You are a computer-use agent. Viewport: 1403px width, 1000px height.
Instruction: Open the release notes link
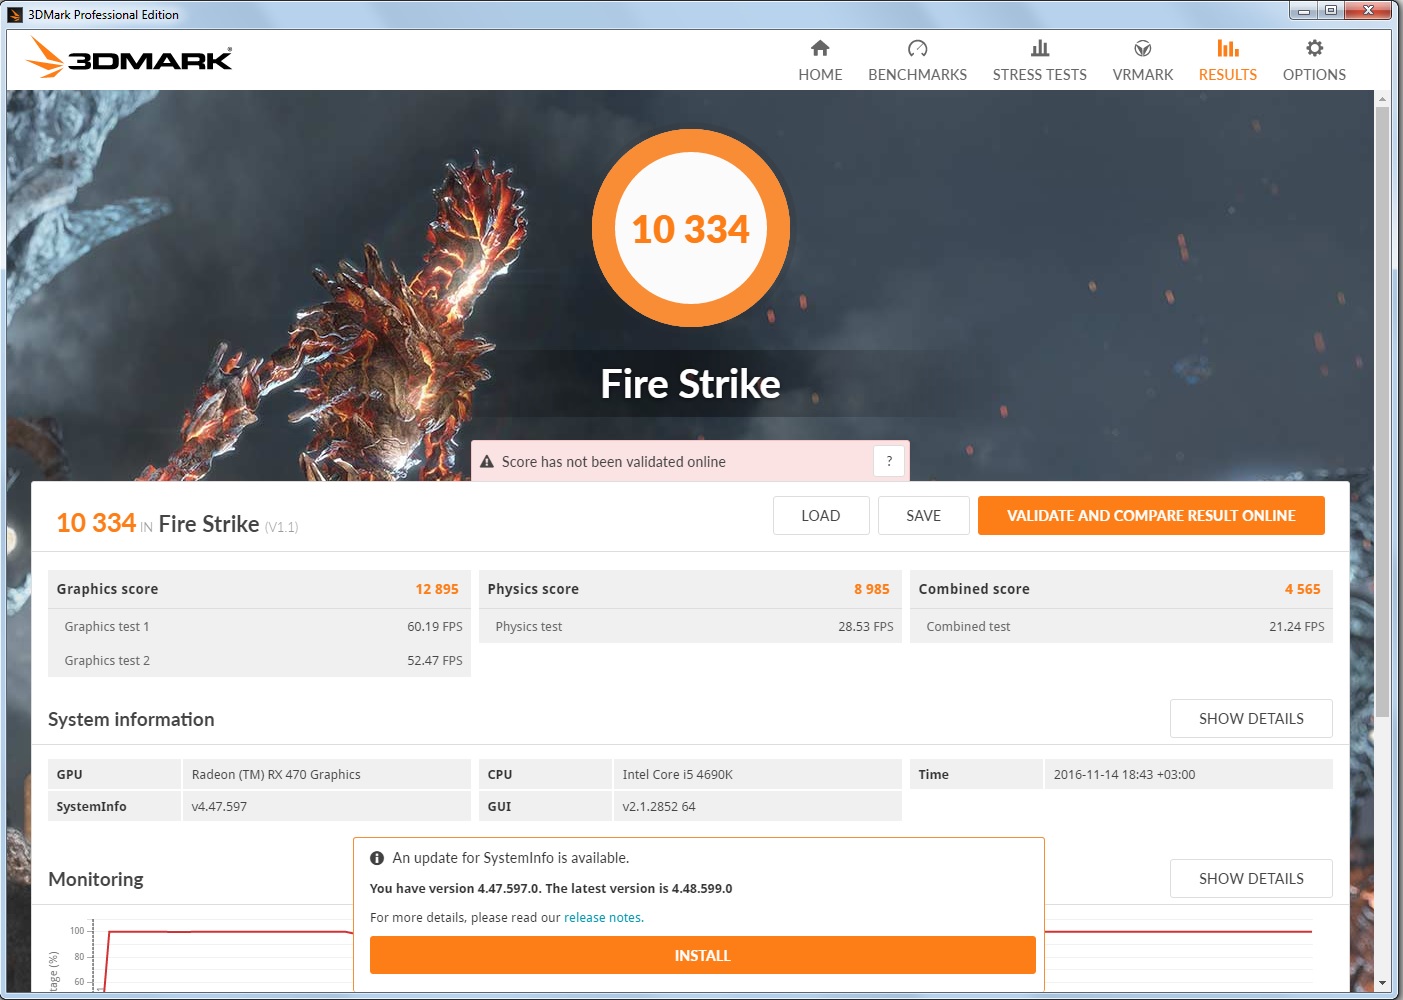(x=603, y=918)
